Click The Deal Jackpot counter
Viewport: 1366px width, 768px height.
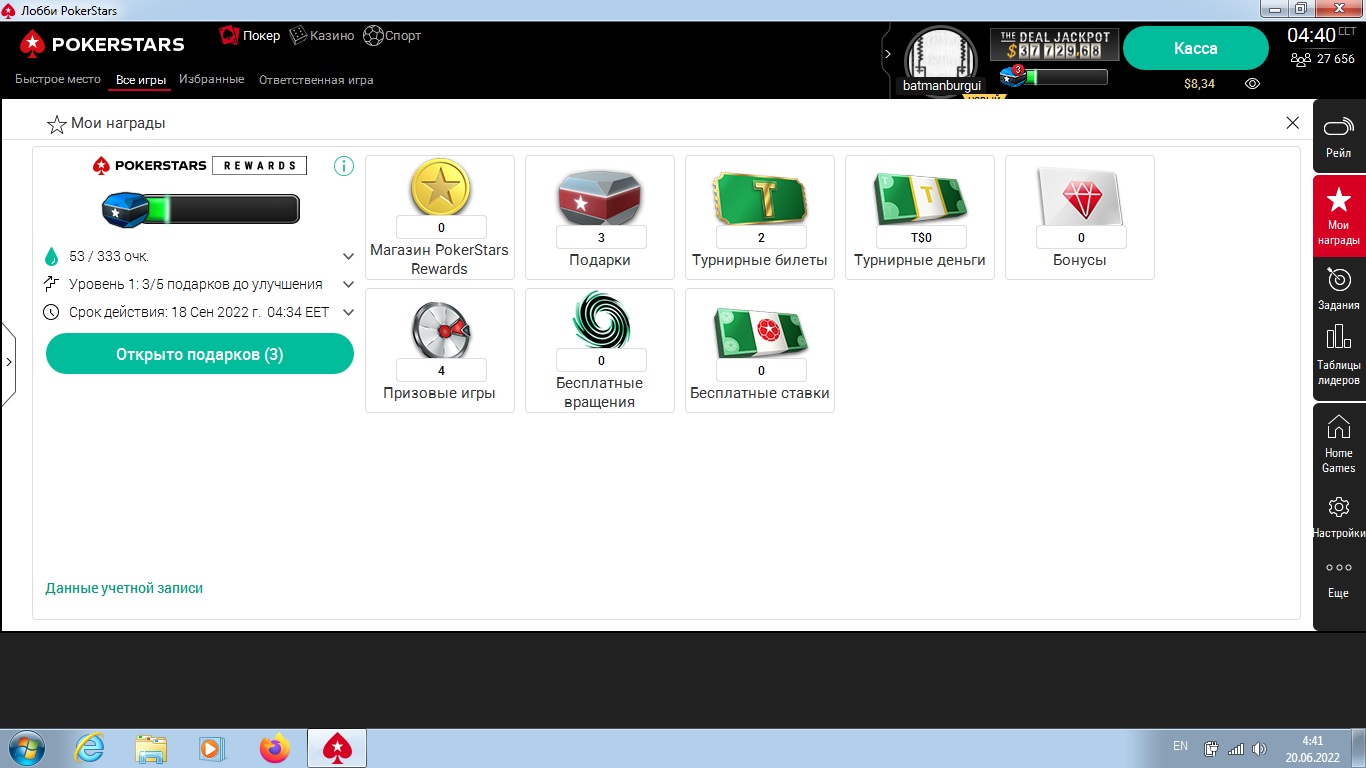click(x=1055, y=45)
